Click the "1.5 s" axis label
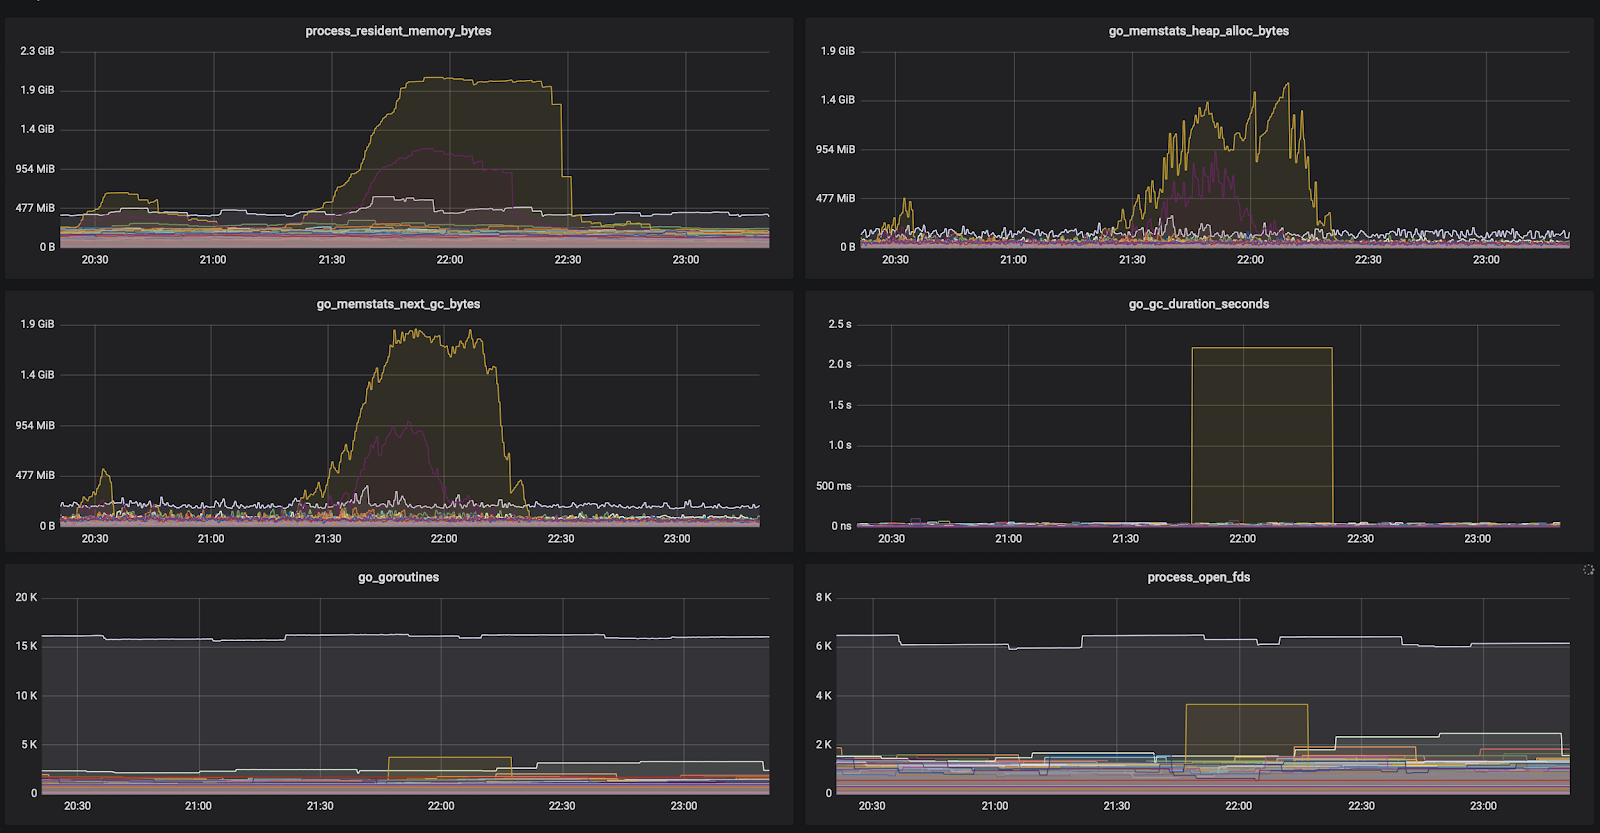The width and height of the screenshot is (1600, 833). tap(840, 405)
